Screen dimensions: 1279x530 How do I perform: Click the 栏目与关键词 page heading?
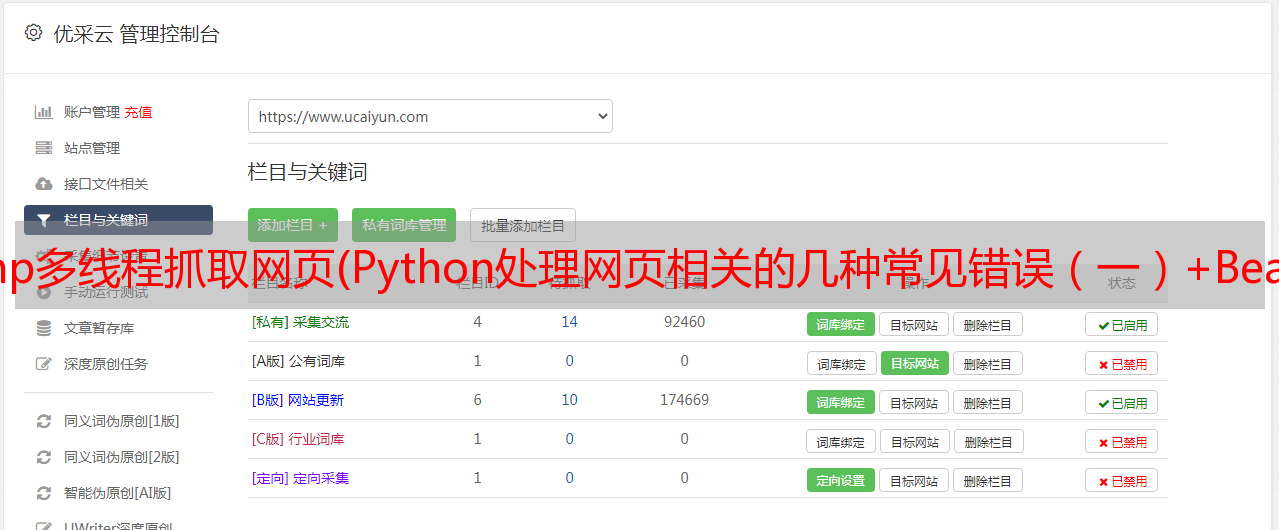pos(308,172)
